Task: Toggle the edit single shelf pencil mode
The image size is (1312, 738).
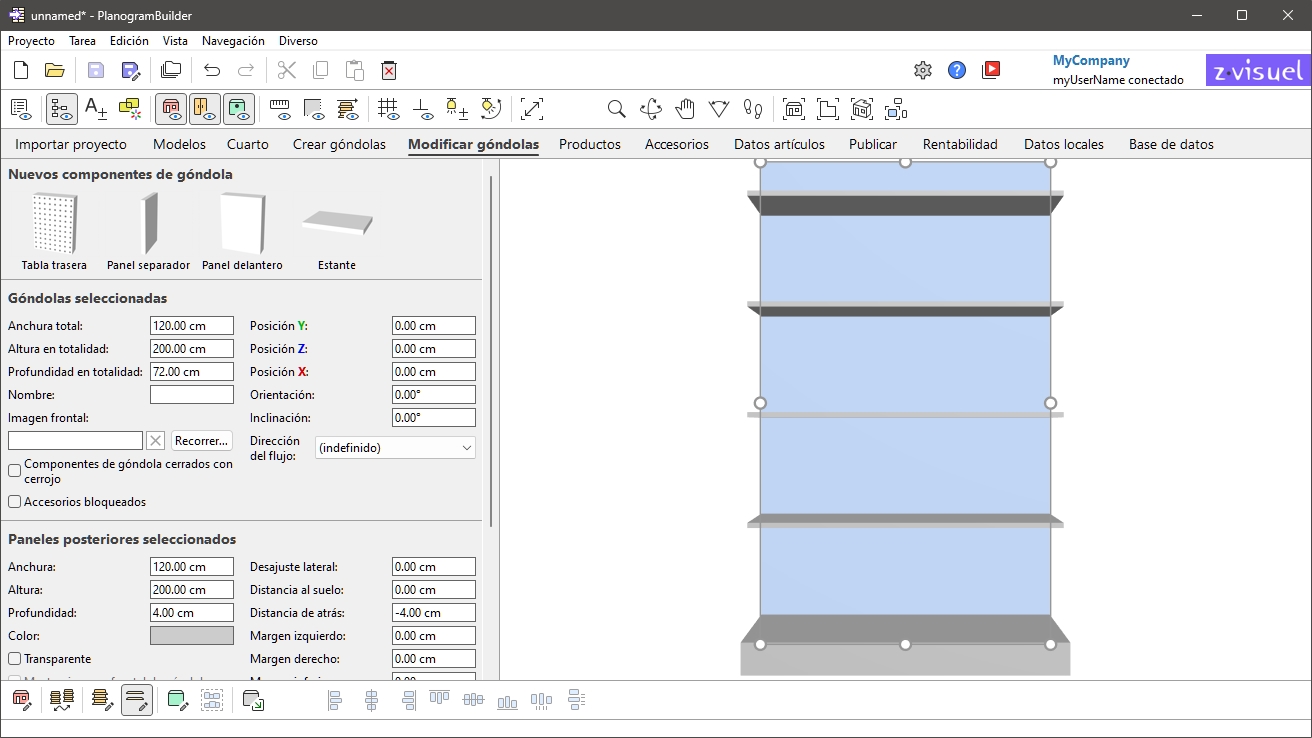Action: pos(137,700)
